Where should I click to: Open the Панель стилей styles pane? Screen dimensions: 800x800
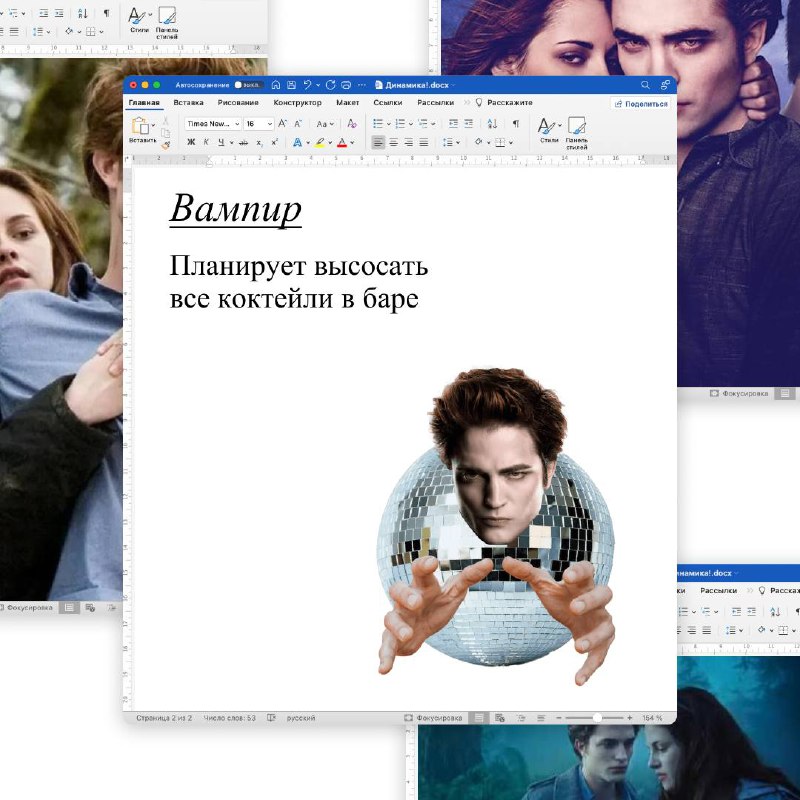577,133
